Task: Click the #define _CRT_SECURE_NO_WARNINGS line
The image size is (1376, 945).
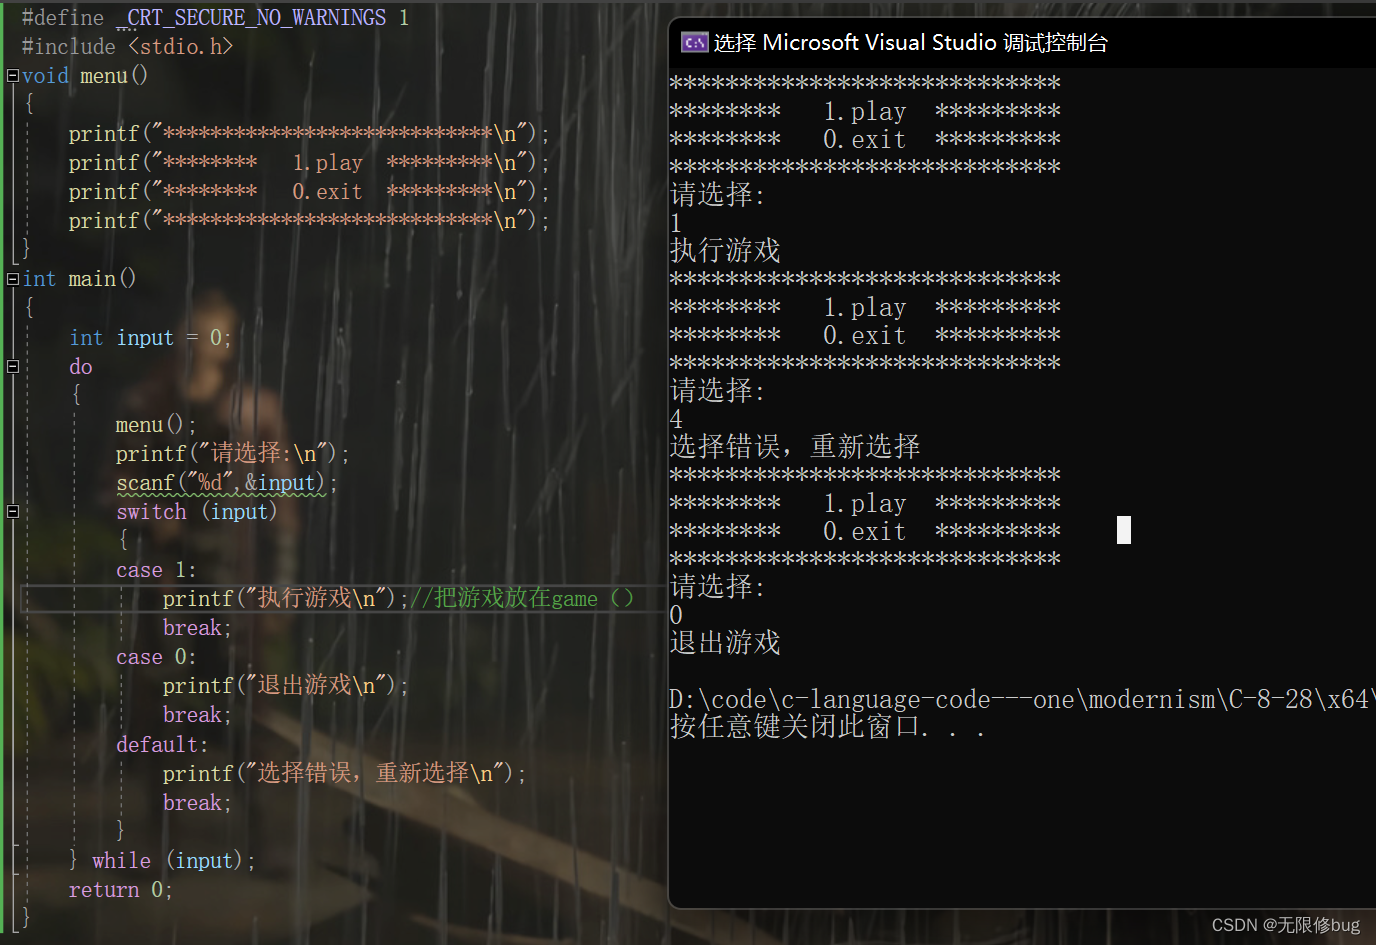Action: click(x=215, y=18)
